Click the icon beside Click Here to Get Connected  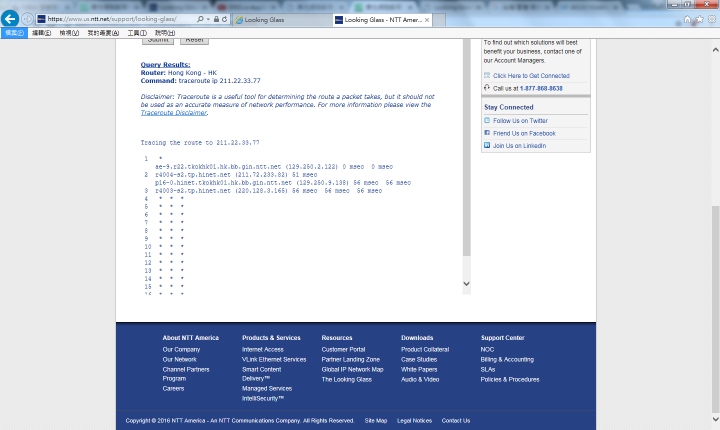point(487,75)
